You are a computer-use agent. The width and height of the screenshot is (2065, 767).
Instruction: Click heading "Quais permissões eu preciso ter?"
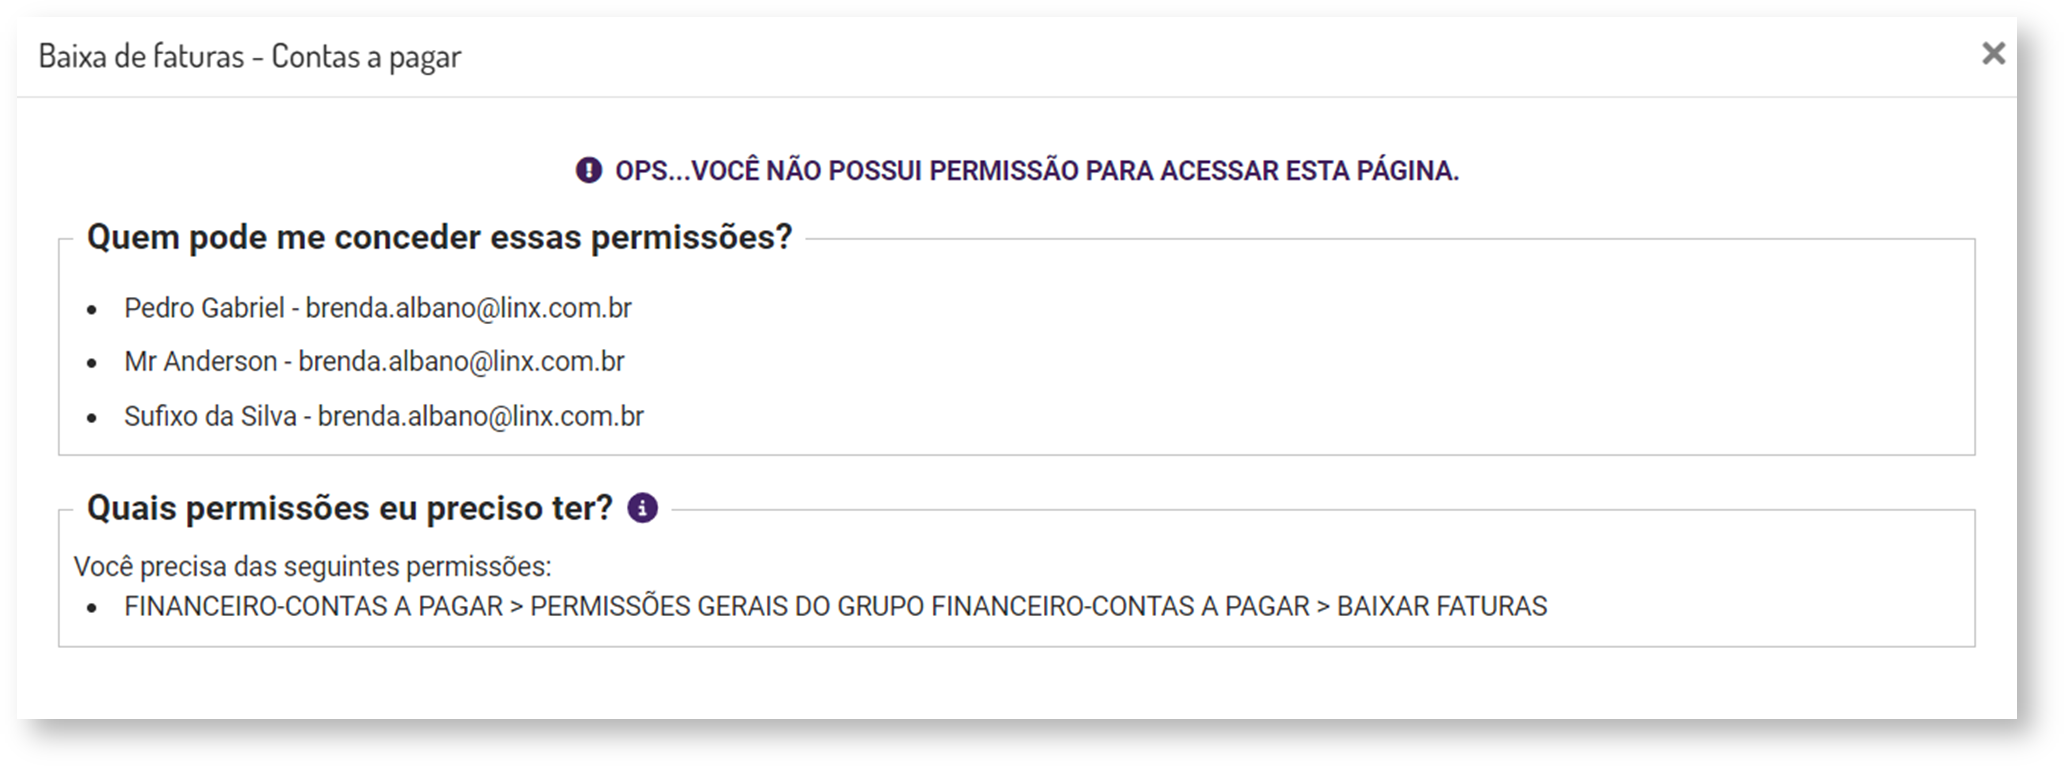349,509
